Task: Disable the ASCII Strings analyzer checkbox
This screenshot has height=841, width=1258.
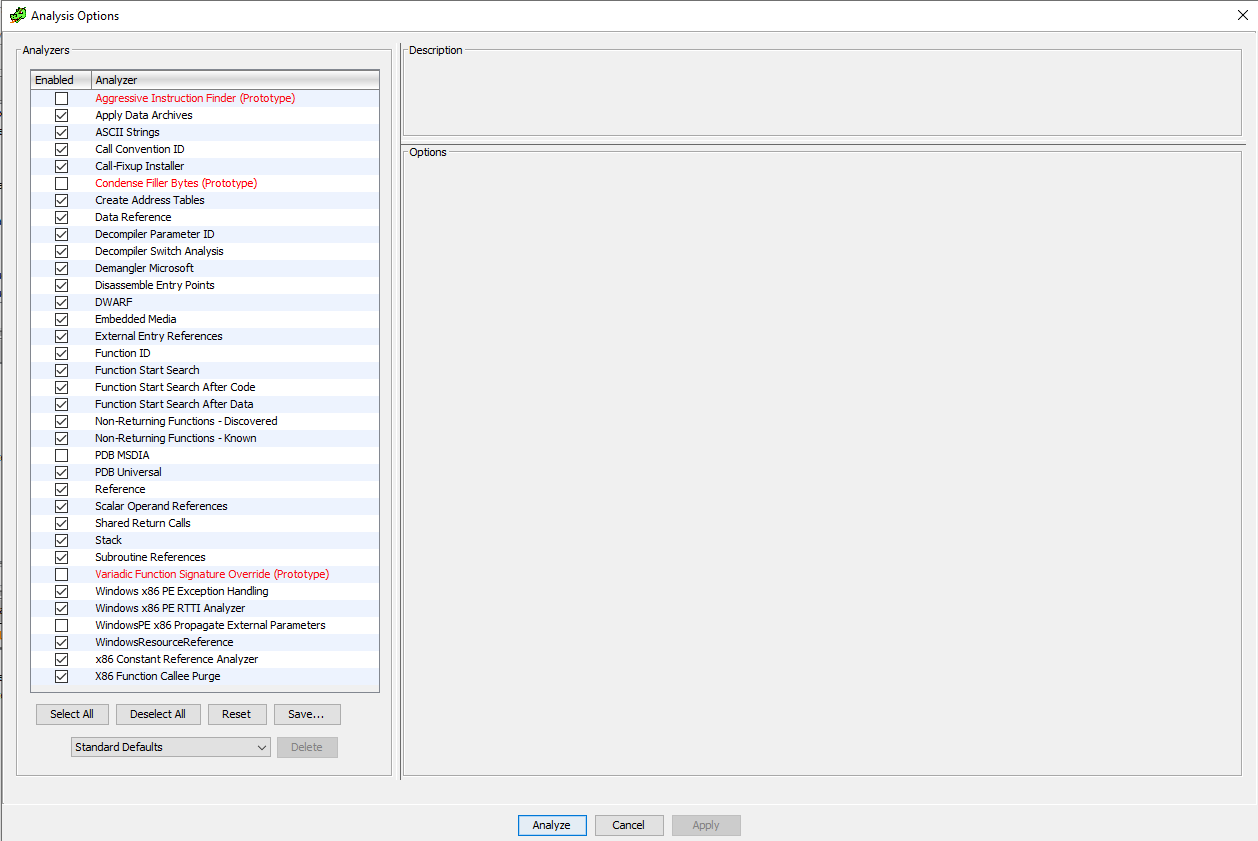Action: tap(62, 132)
